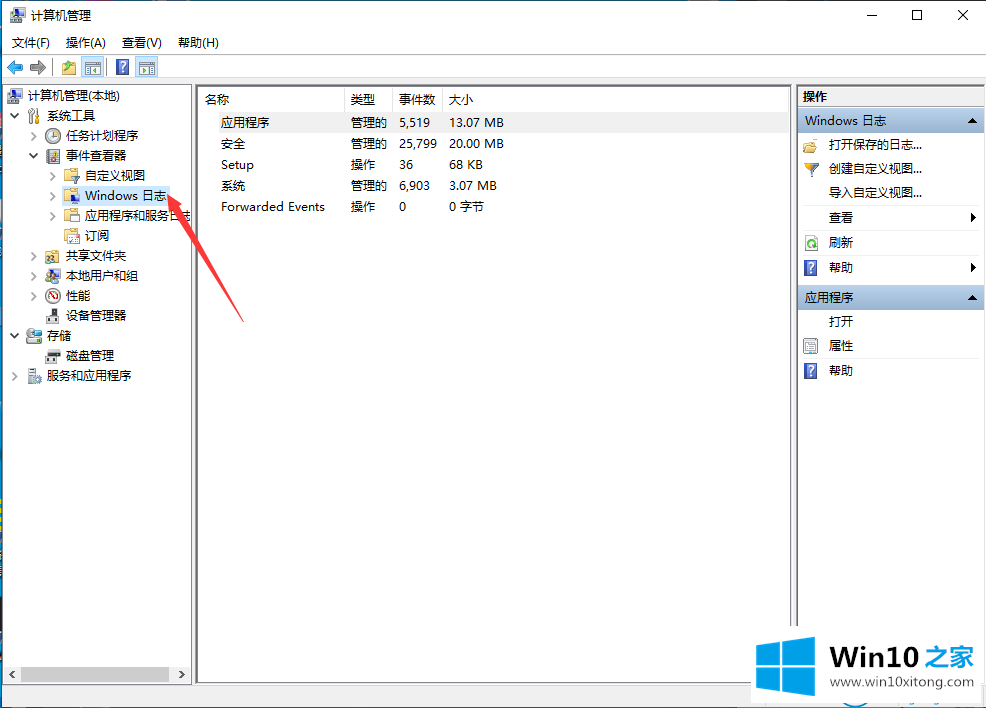Viewport: 986px width, 708px height.
Task: Collapse the 系统工具 tree node
Action: pos(14,116)
